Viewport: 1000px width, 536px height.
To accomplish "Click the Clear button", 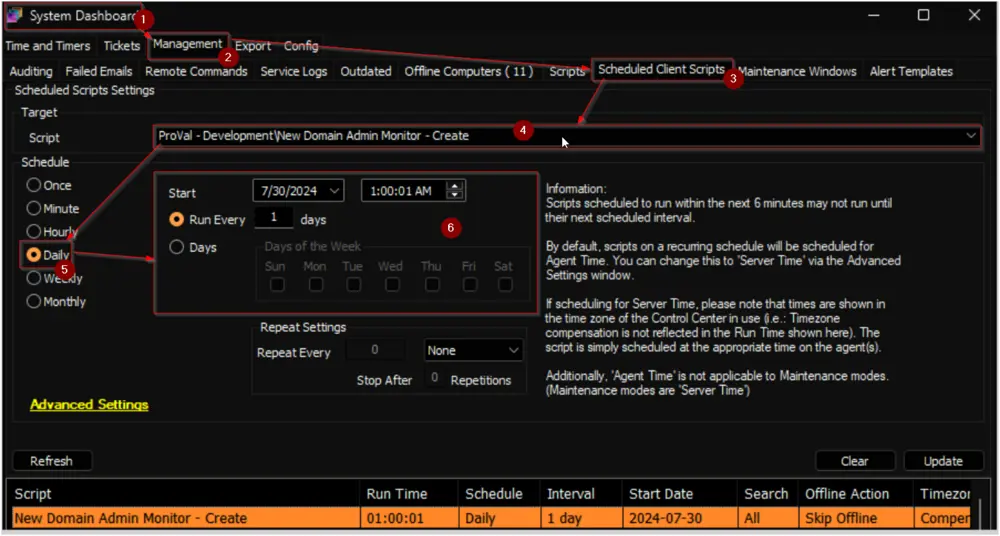I will [855, 461].
